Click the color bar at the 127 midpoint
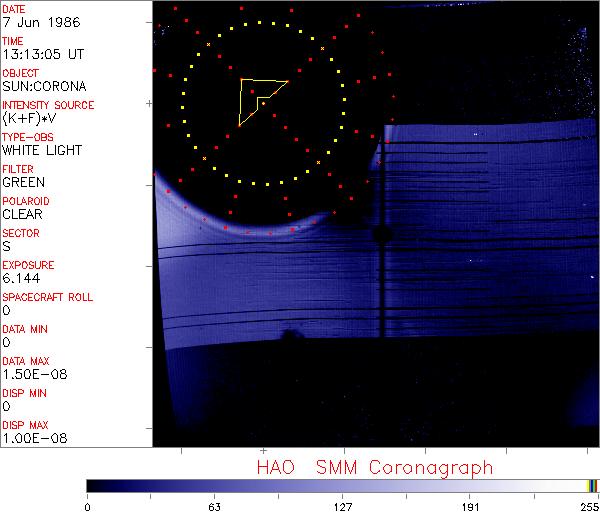This screenshot has height=512, width=600. point(342,486)
